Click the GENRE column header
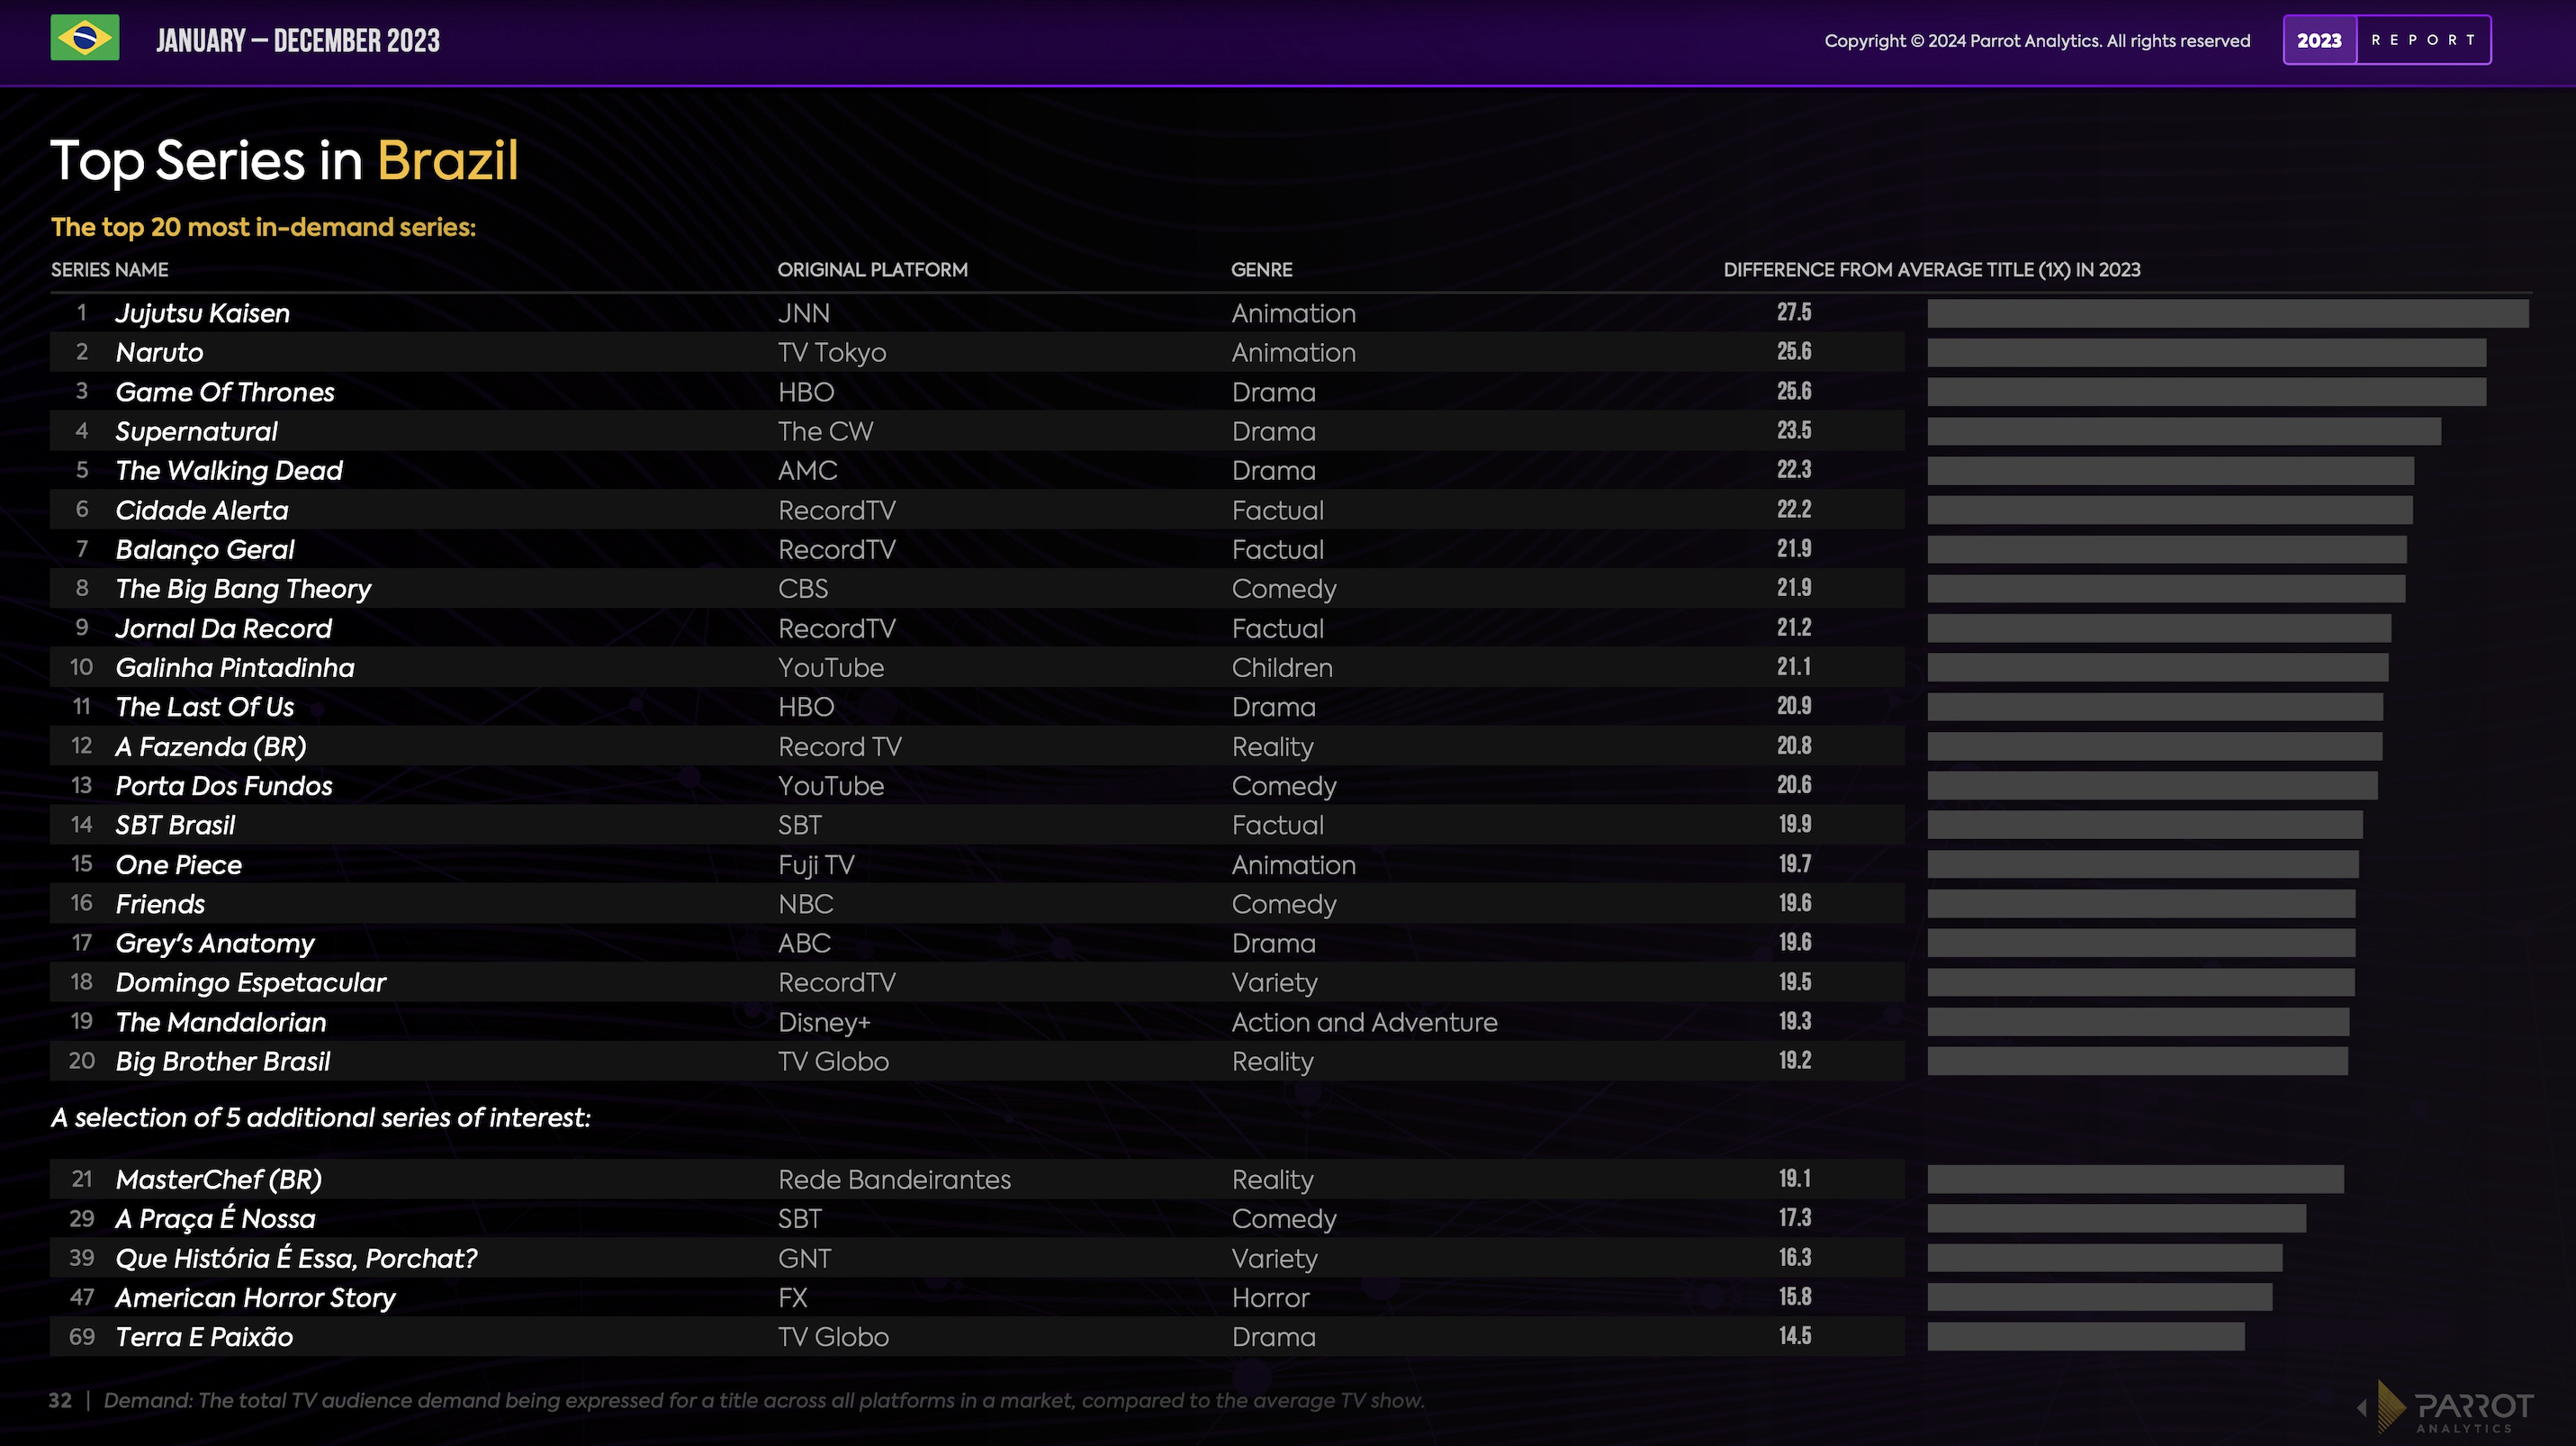The image size is (2576, 1446). pyautogui.click(x=1261, y=270)
